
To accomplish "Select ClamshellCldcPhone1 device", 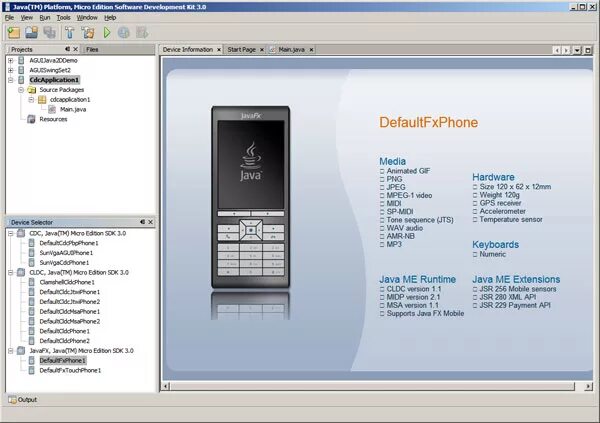I will [x=67, y=283].
